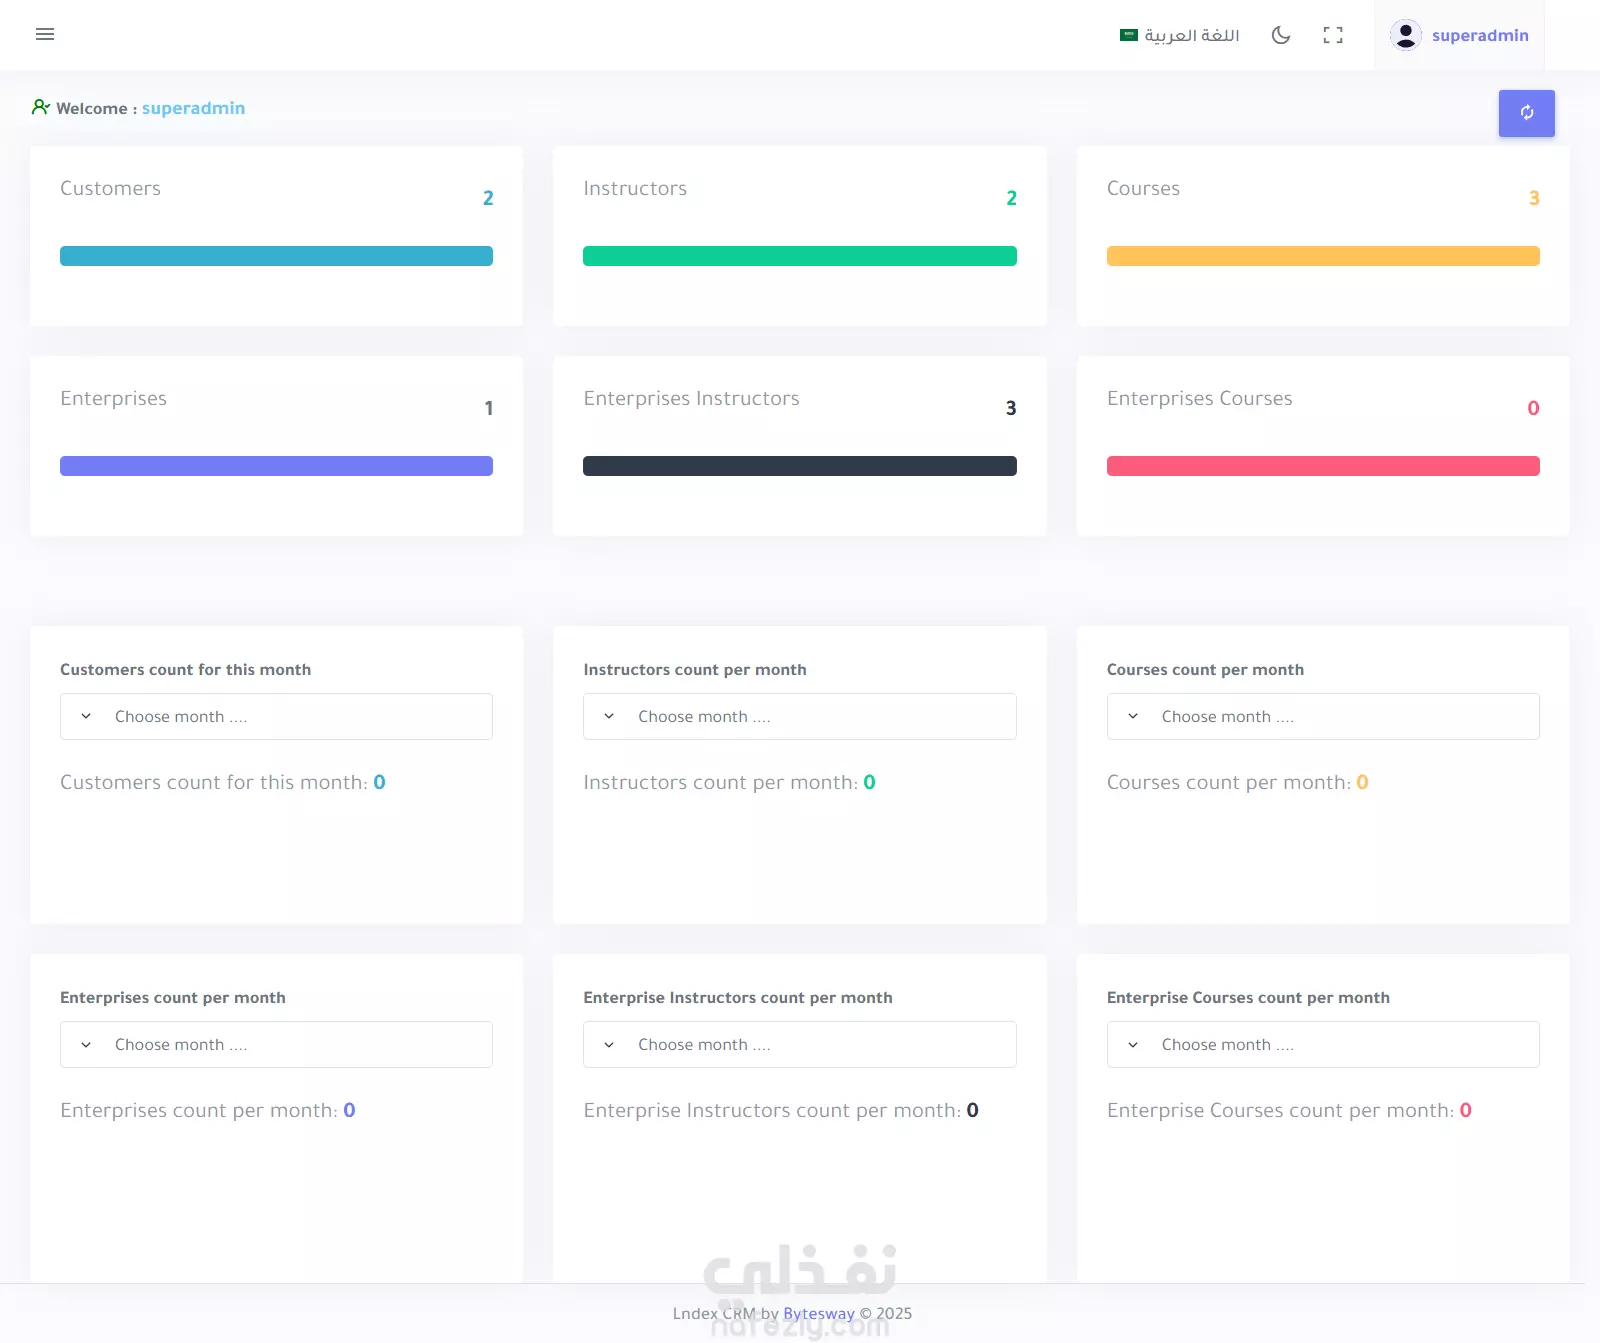Click the Enterprises Instructors card title

(x=691, y=398)
